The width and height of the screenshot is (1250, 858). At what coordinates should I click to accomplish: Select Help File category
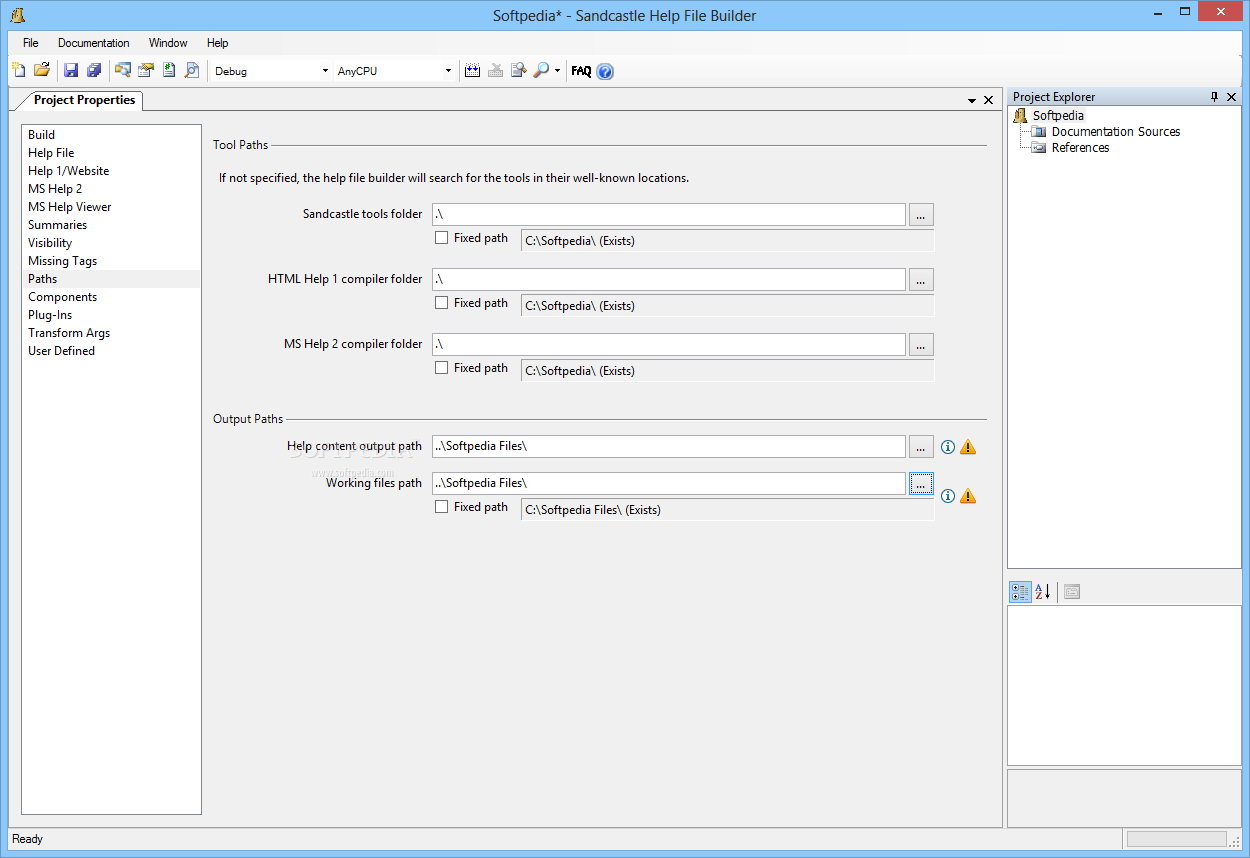click(111, 153)
